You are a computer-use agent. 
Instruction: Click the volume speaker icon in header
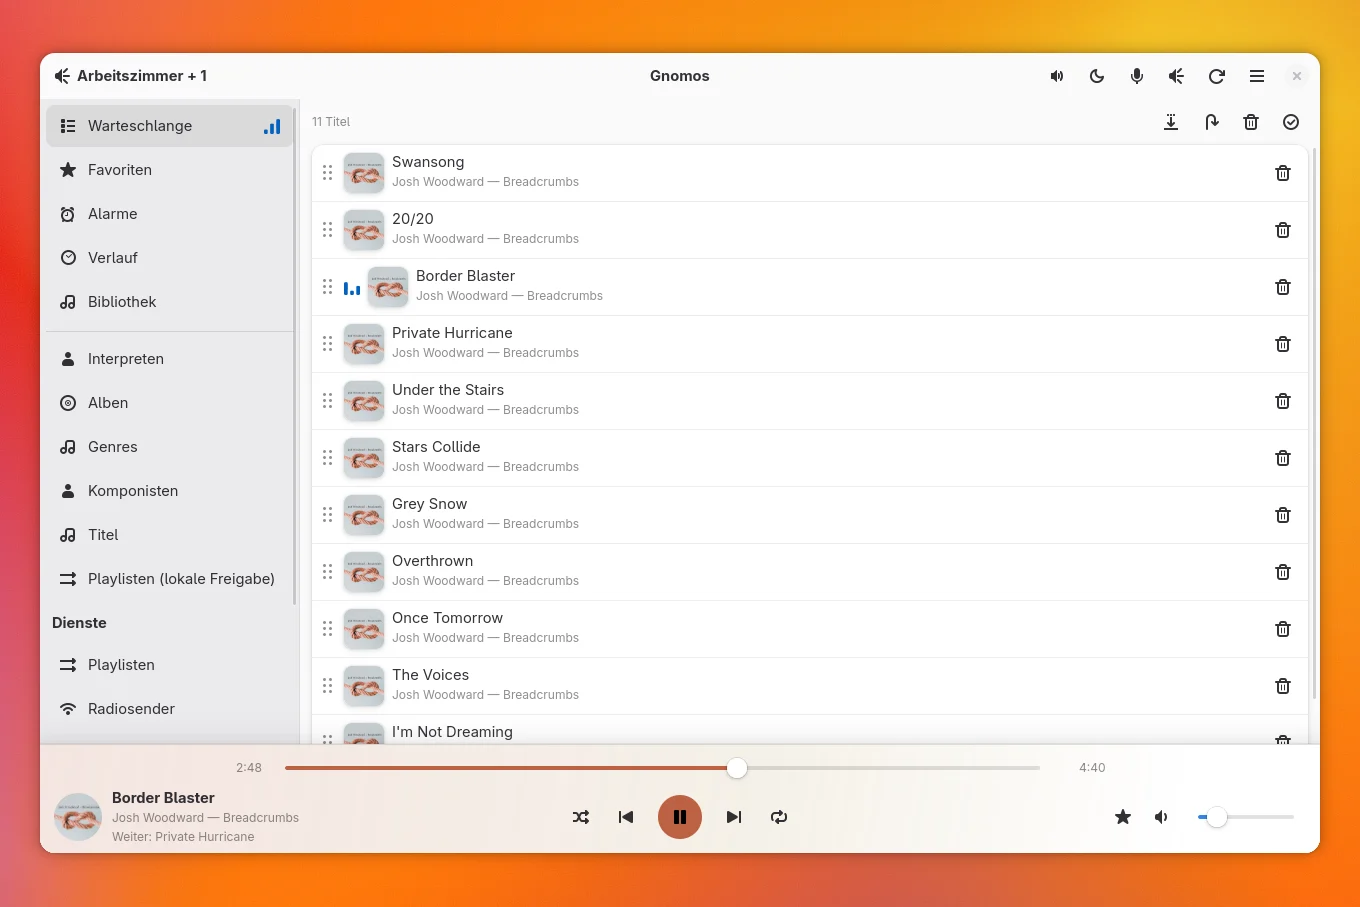pos(1057,76)
